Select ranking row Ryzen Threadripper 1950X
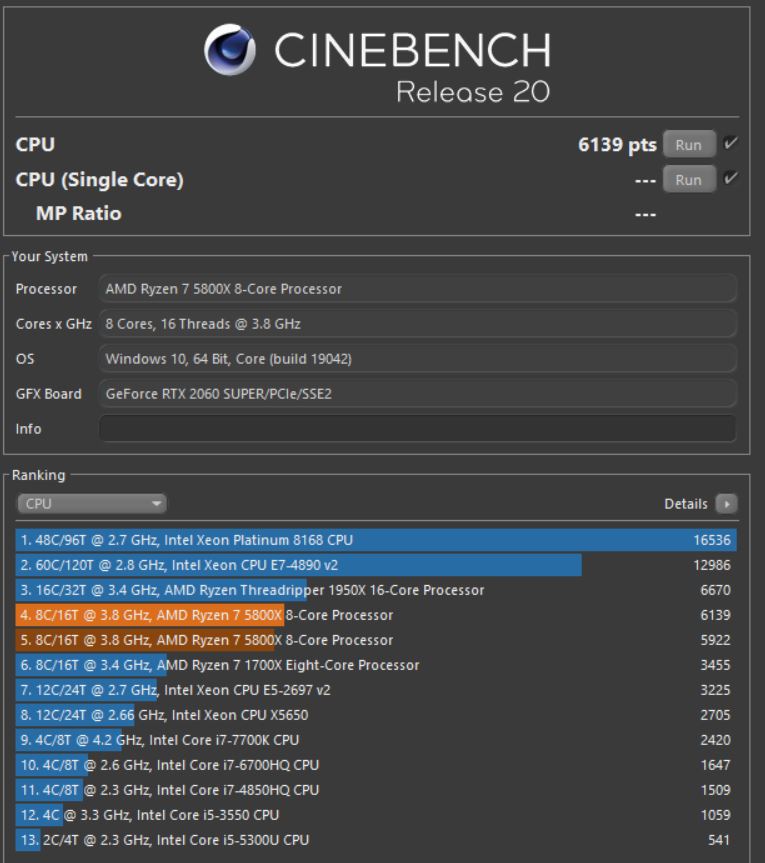 pyautogui.click(x=376, y=590)
